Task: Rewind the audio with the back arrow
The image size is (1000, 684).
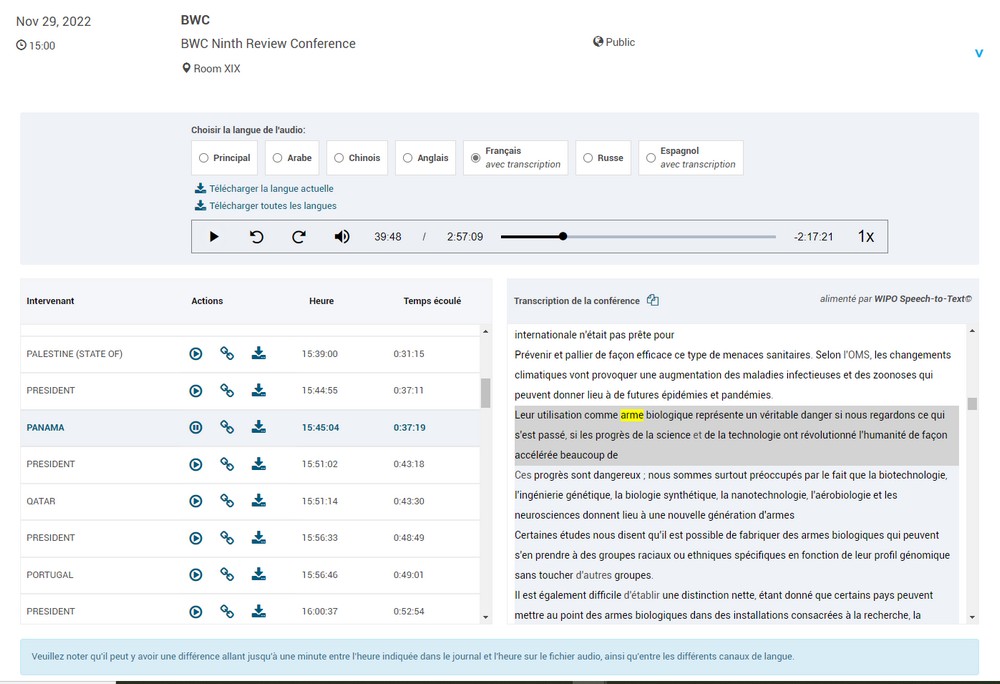Action: pos(256,236)
